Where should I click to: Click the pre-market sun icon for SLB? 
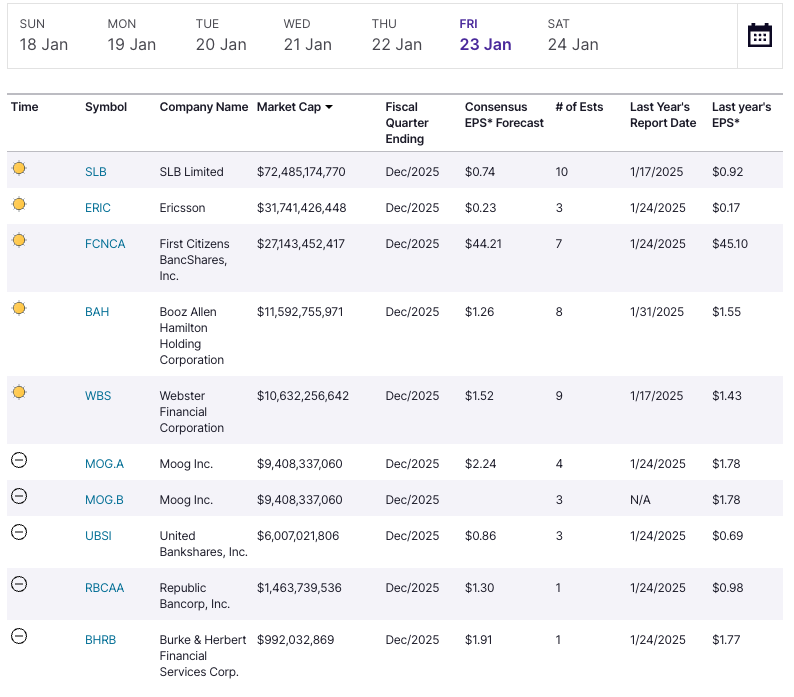(19, 169)
